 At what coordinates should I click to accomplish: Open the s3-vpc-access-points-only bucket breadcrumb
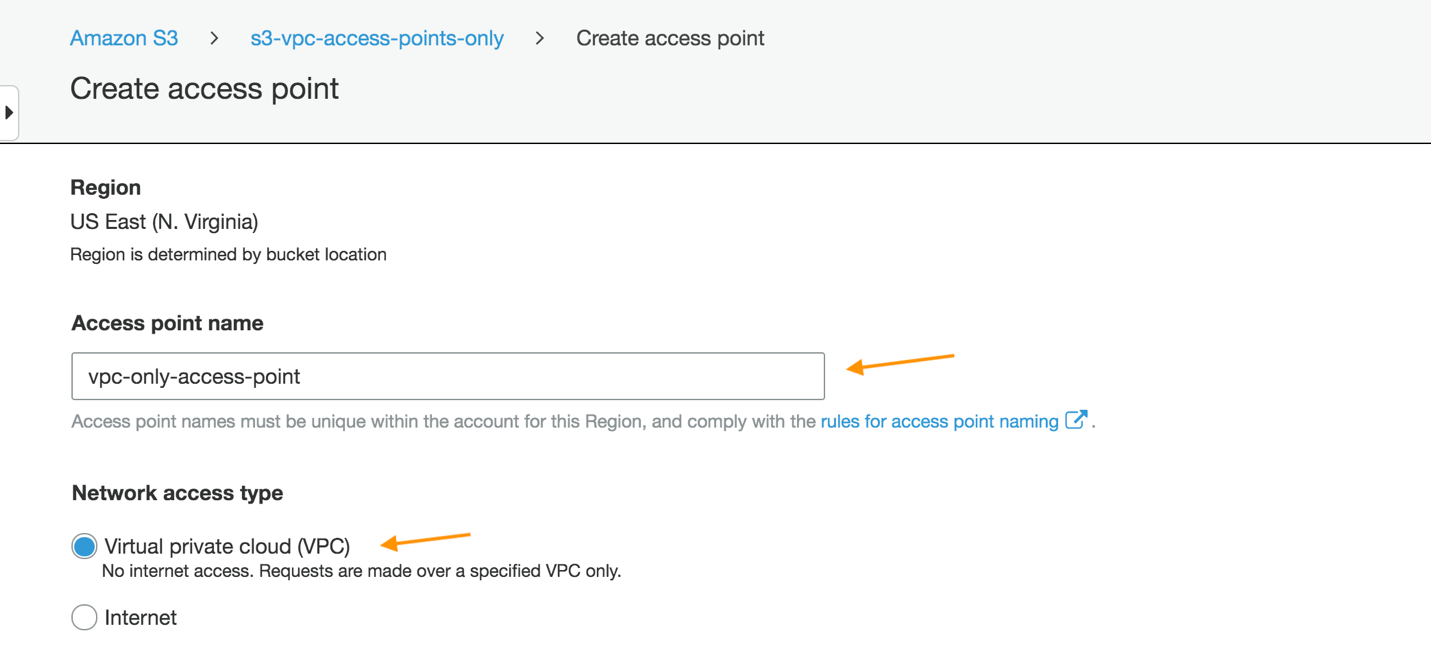pyautogui.click(x=377, y=38)
